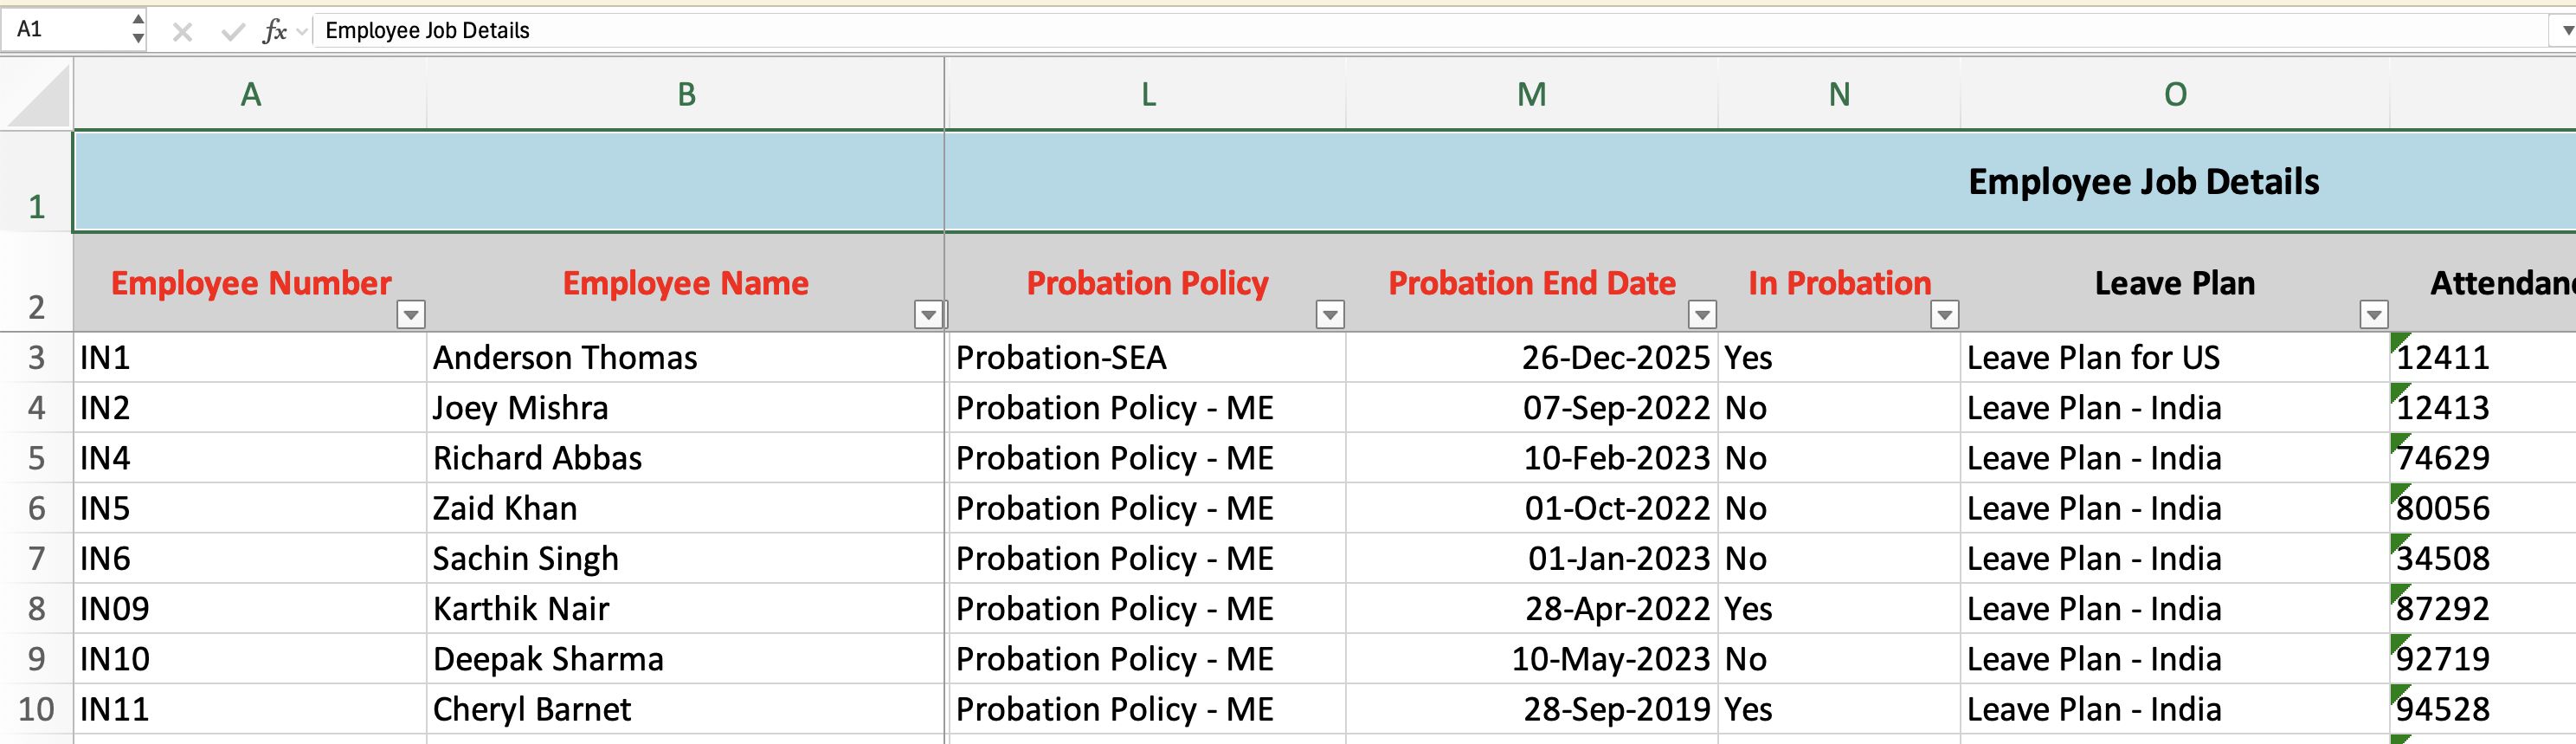The width and height of the screenshot is (2576, 744).
Task: Click the Name Box showing A1
Action: tap(65, 30)
